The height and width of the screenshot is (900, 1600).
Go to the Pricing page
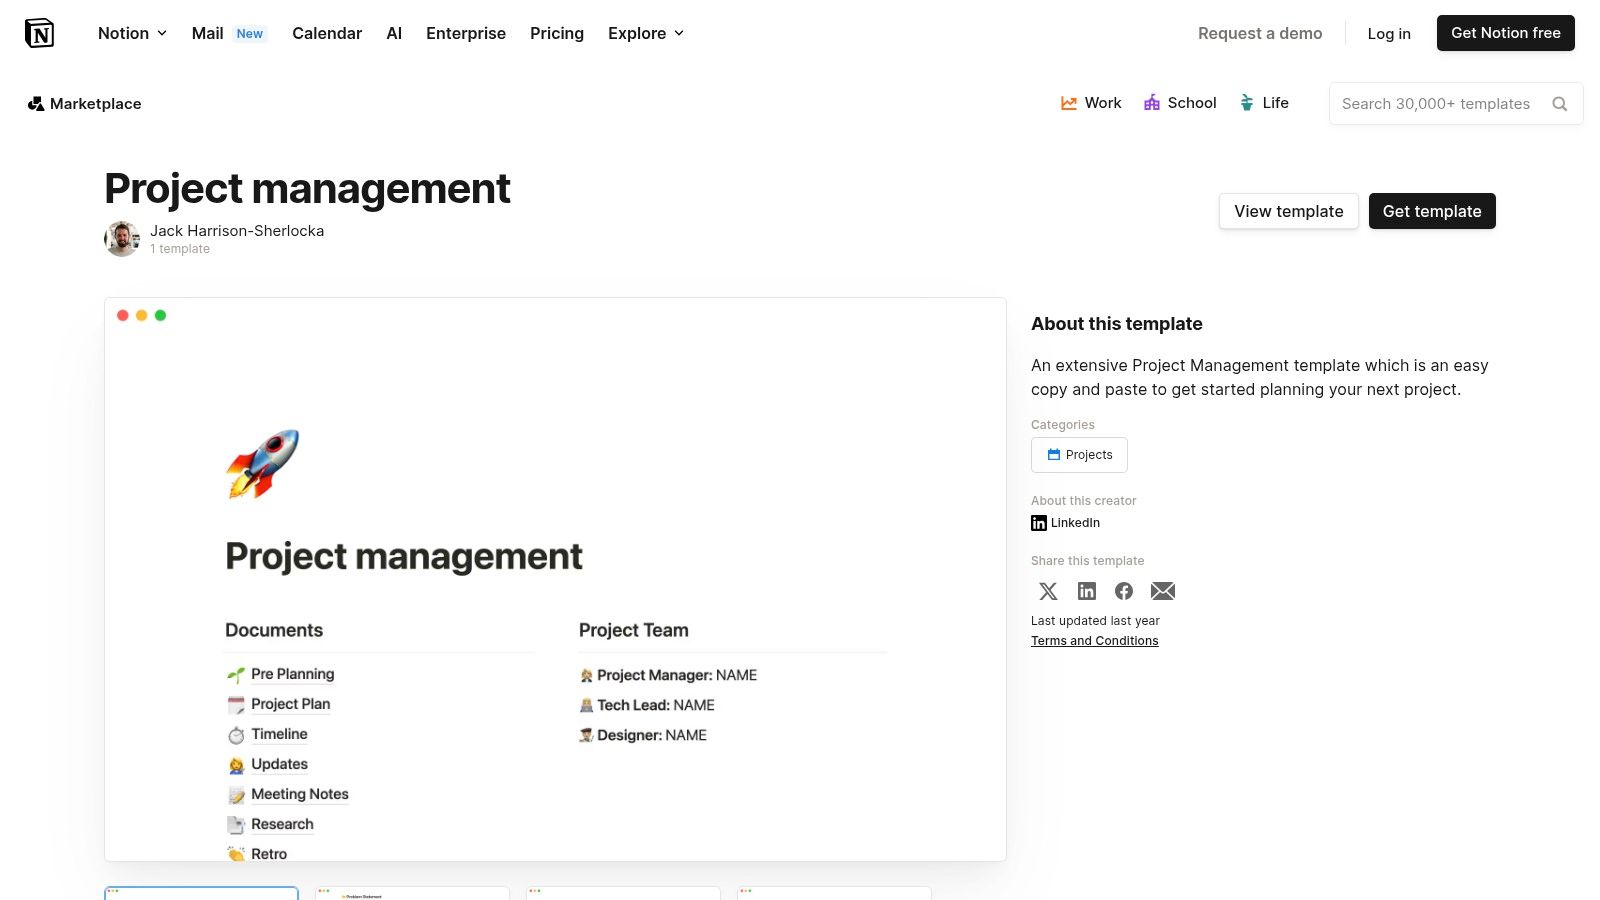coord(557,33)
